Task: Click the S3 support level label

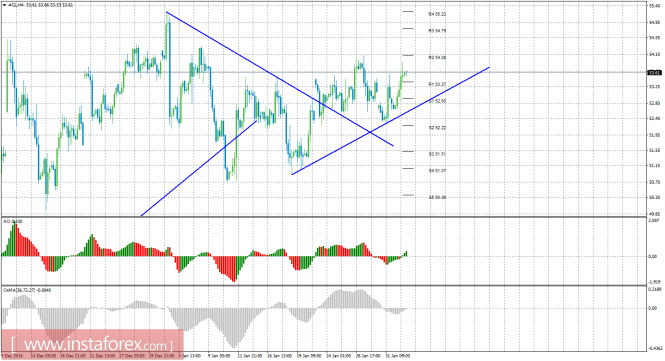Action: [437, 154]
